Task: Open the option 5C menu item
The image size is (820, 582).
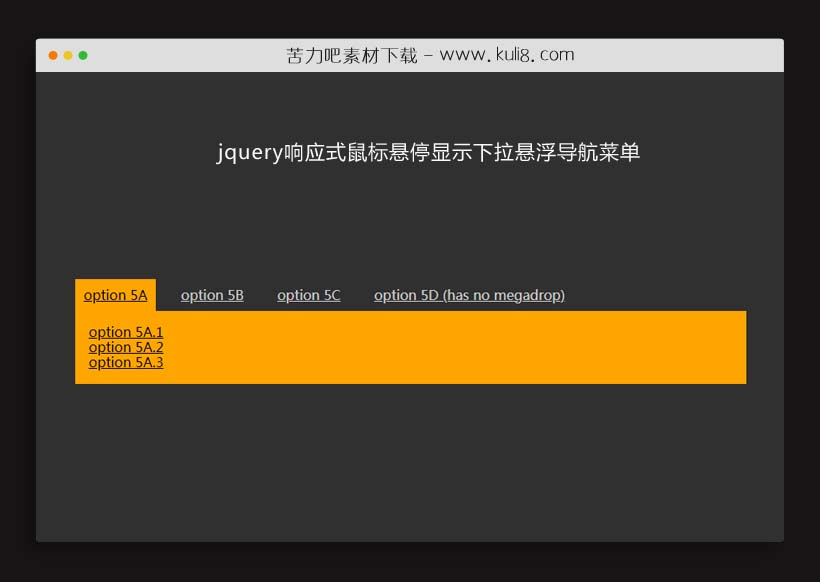Action: pyautogui.click(x=309, y=295)
